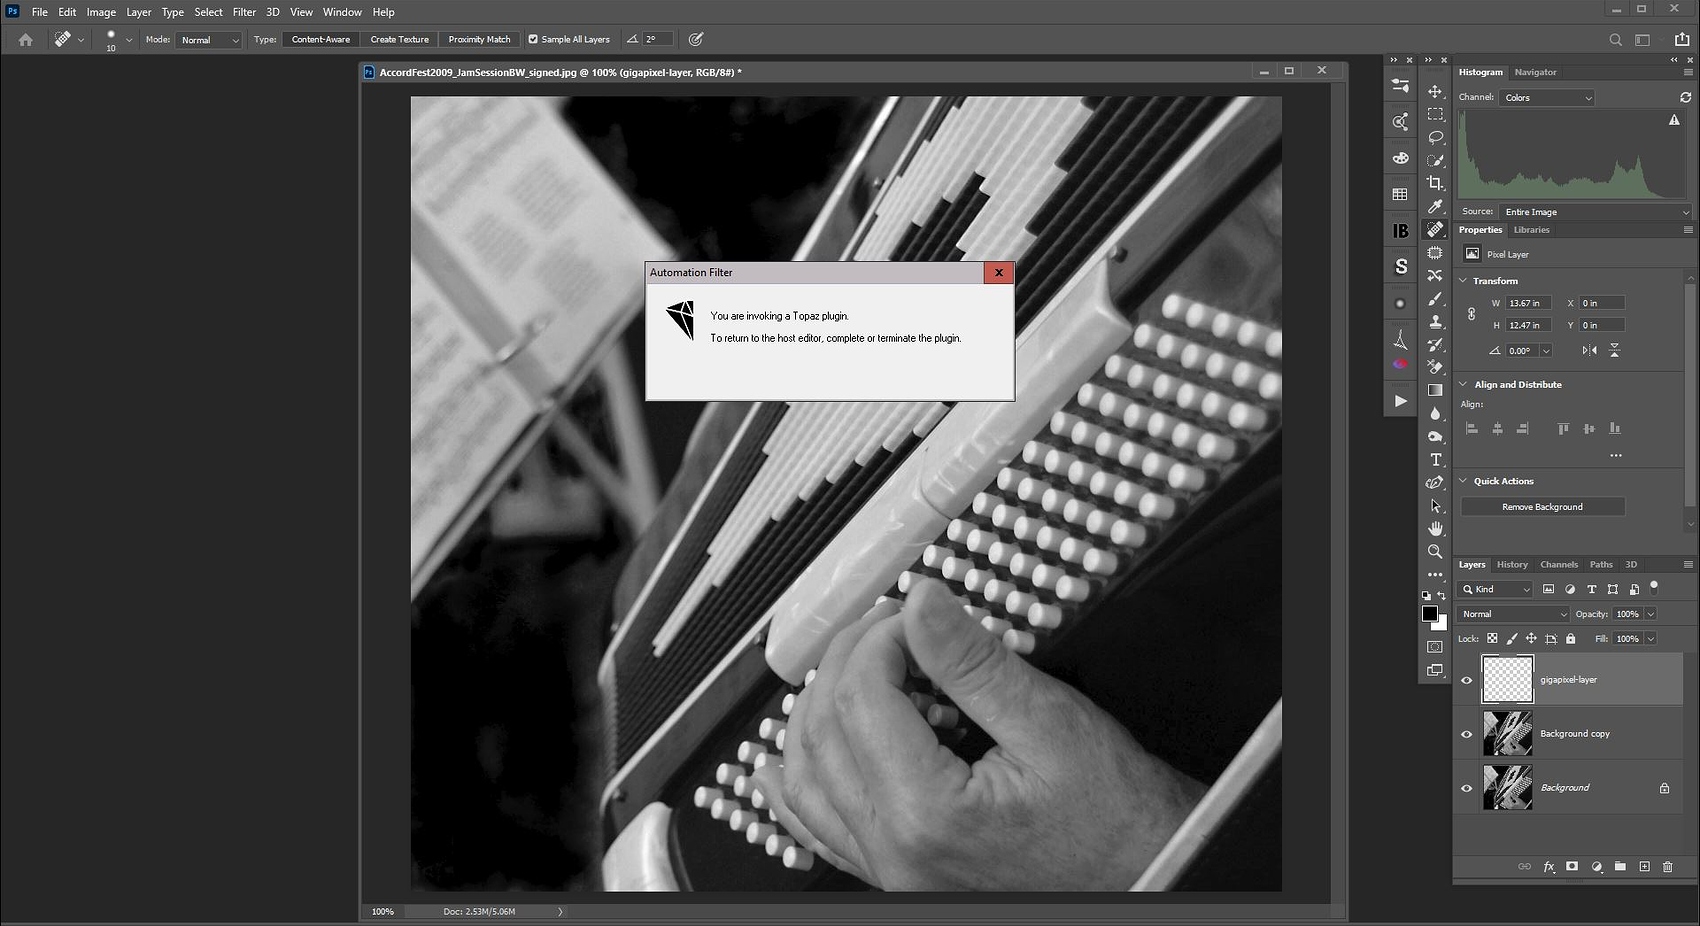Image resolution: width=1700 pixels, height=926 pixels.
Task: Click the foreground color swatch
Action: click(1429, 613)
